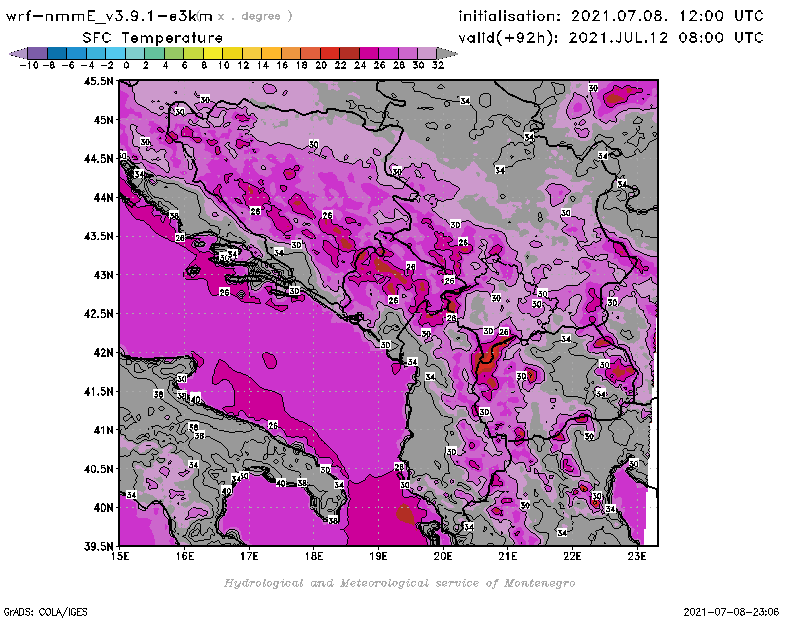Viewport: 800px width, 618px height.
Task: Select the "2021-07-08-23:06" timestamp
Action: click(731, 612)
